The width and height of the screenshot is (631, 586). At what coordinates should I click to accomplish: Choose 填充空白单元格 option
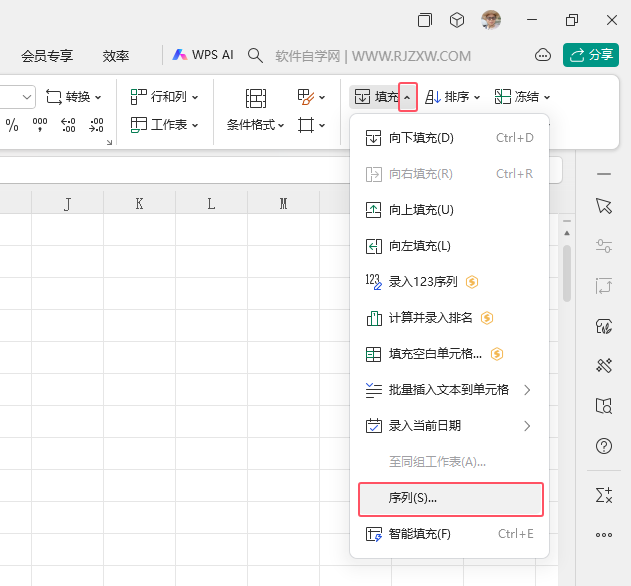[x=450, y=354]
